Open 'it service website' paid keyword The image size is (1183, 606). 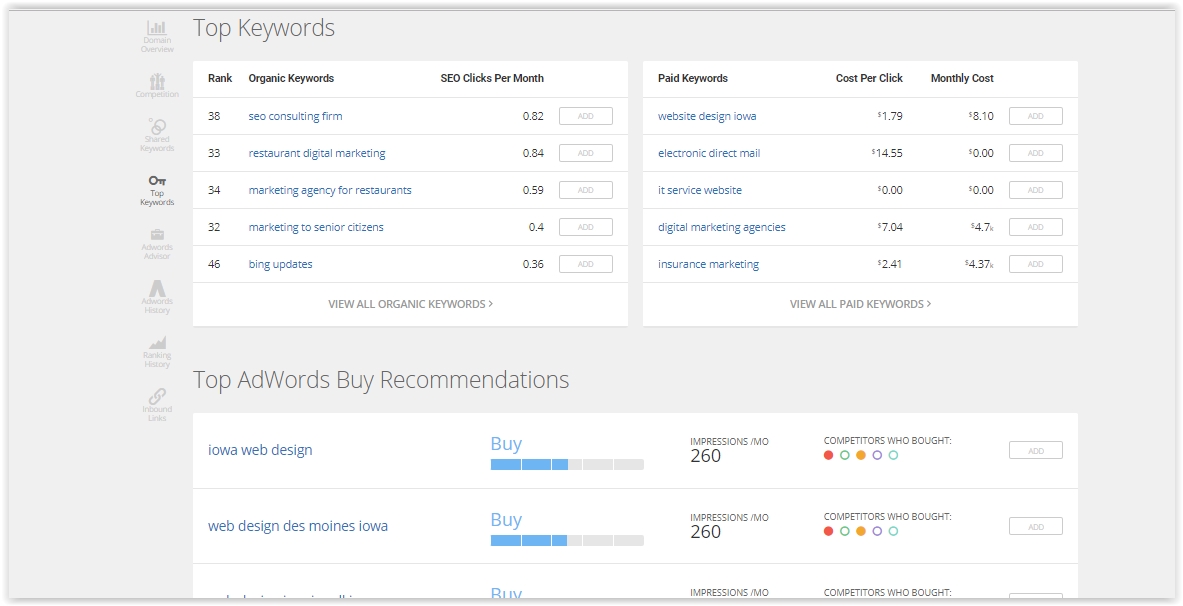coord(699,190)
